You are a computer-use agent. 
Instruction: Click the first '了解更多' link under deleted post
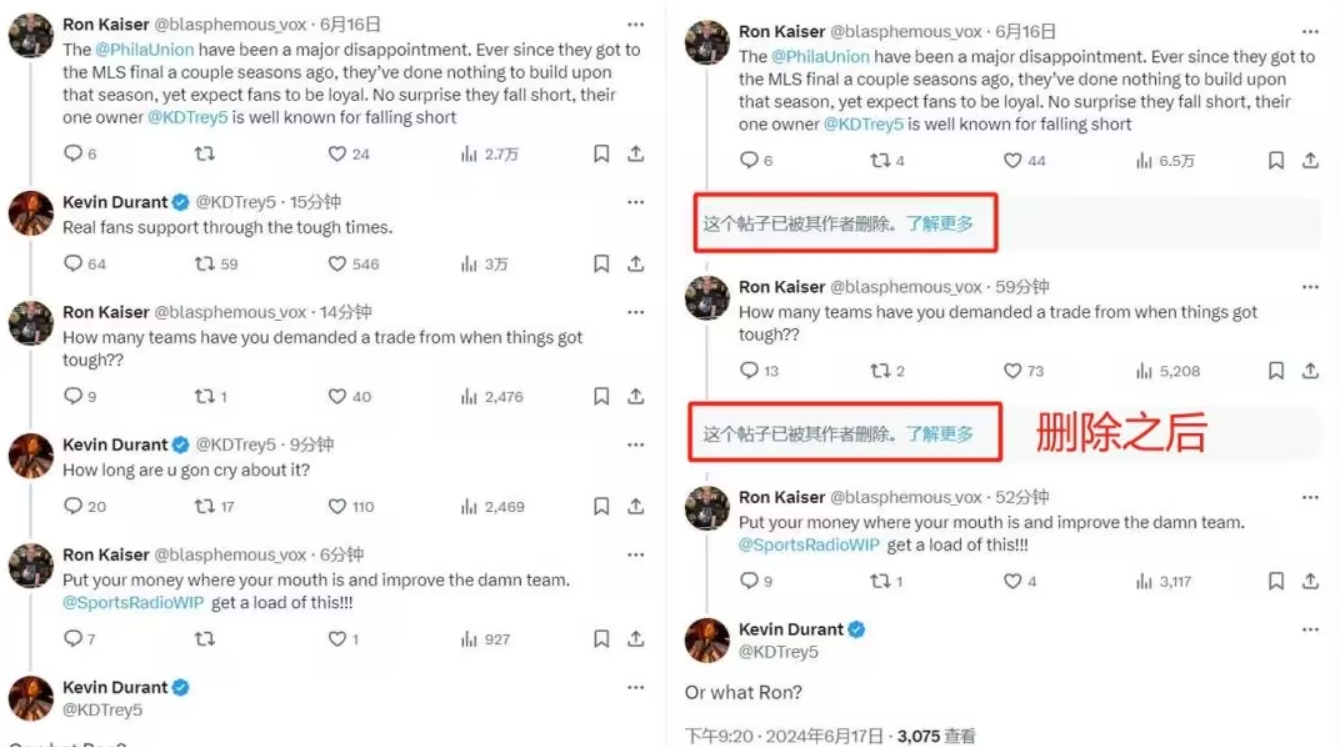point(939,224)
